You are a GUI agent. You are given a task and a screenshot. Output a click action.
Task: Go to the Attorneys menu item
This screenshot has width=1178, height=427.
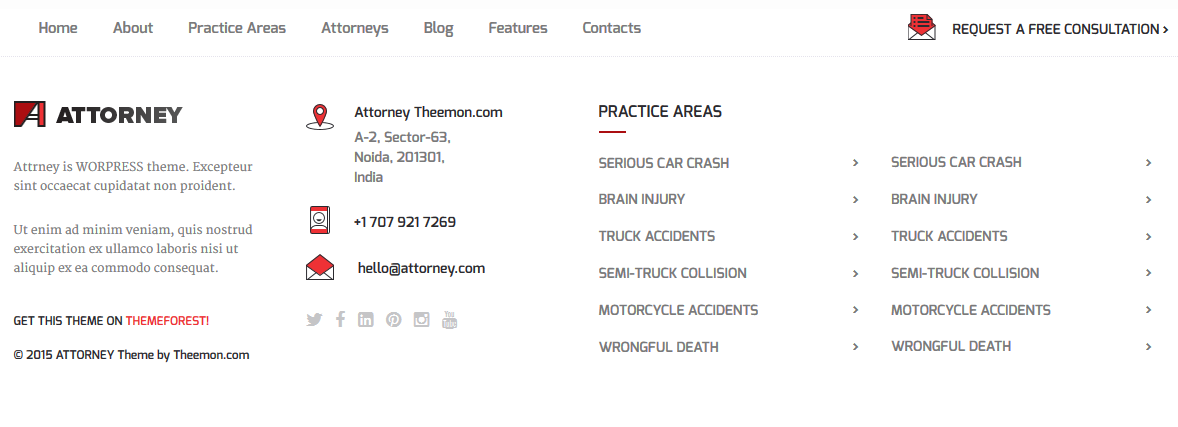tap(355, 28)
